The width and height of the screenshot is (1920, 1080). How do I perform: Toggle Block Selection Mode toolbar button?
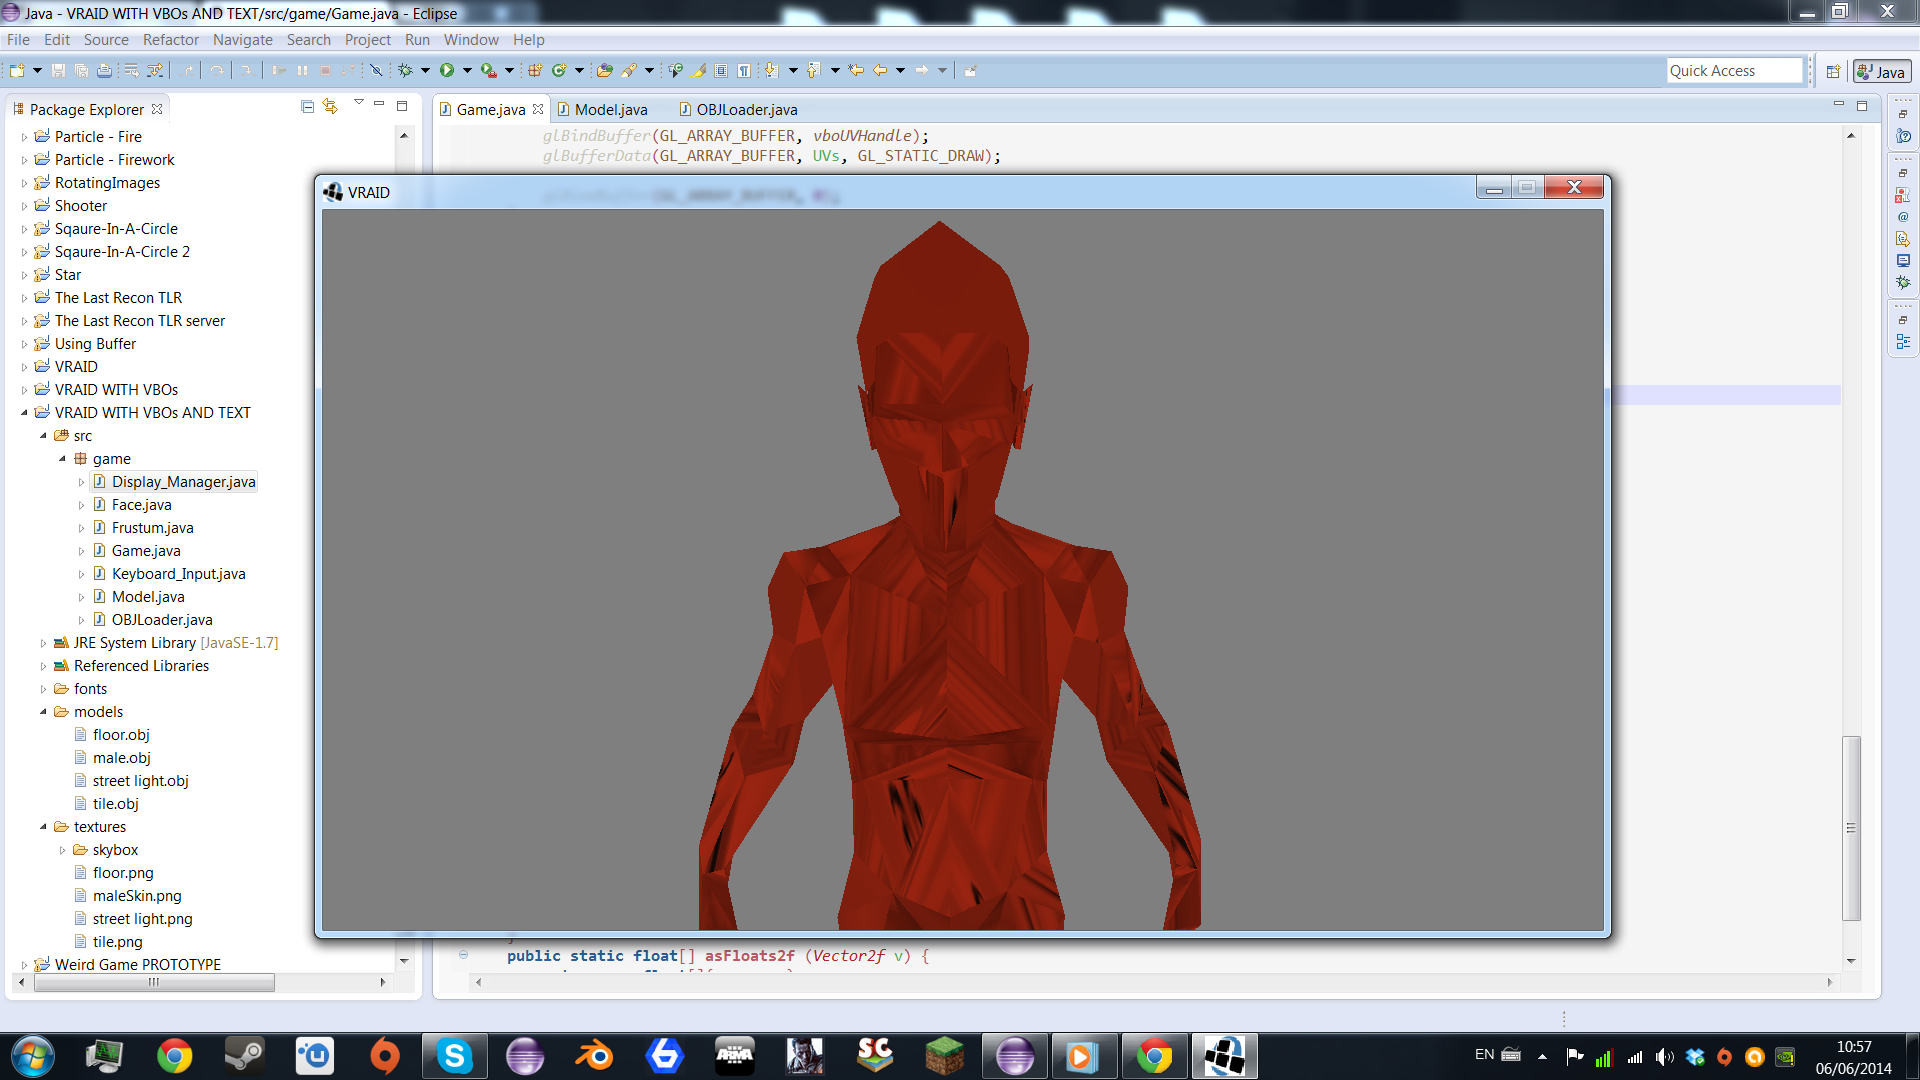click(x=721, y=70)
